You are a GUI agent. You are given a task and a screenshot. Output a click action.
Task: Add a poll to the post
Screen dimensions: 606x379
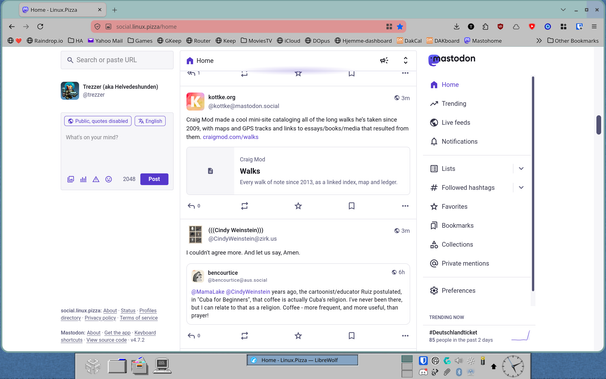(x=83, y=179)
